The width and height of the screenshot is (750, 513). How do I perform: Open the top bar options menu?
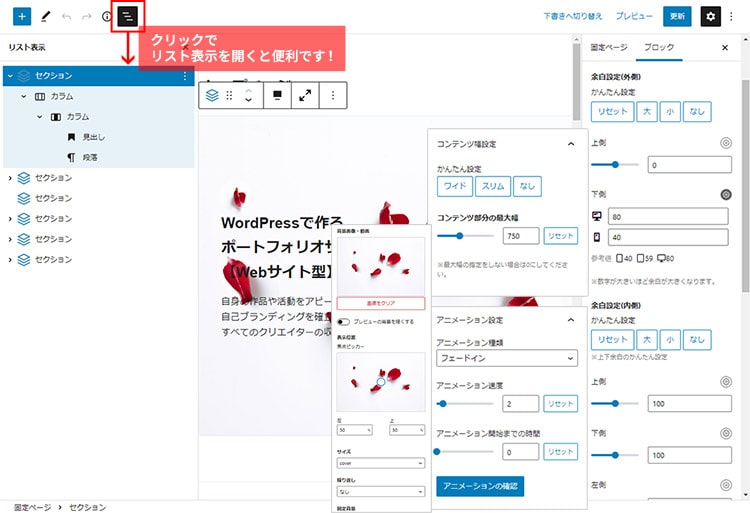(x=731, y=17)
